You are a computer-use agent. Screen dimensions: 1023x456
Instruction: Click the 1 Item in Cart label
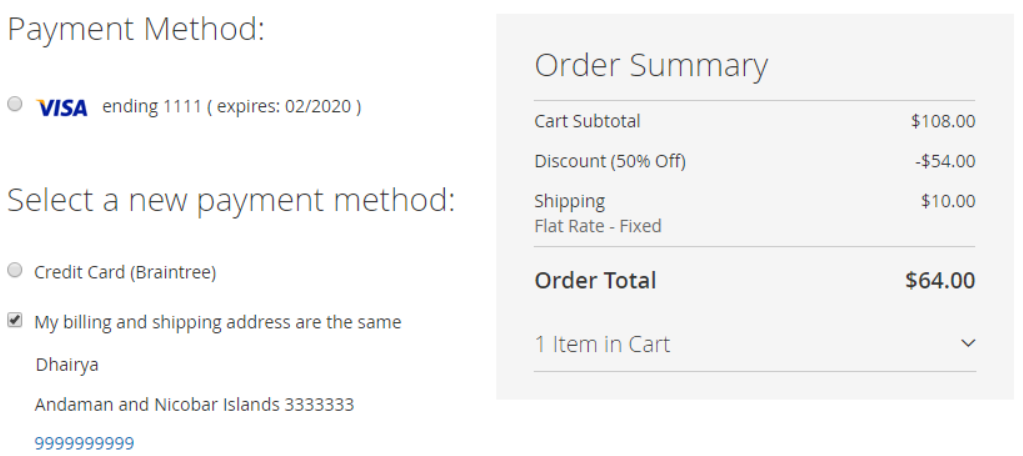coord(602,344)
